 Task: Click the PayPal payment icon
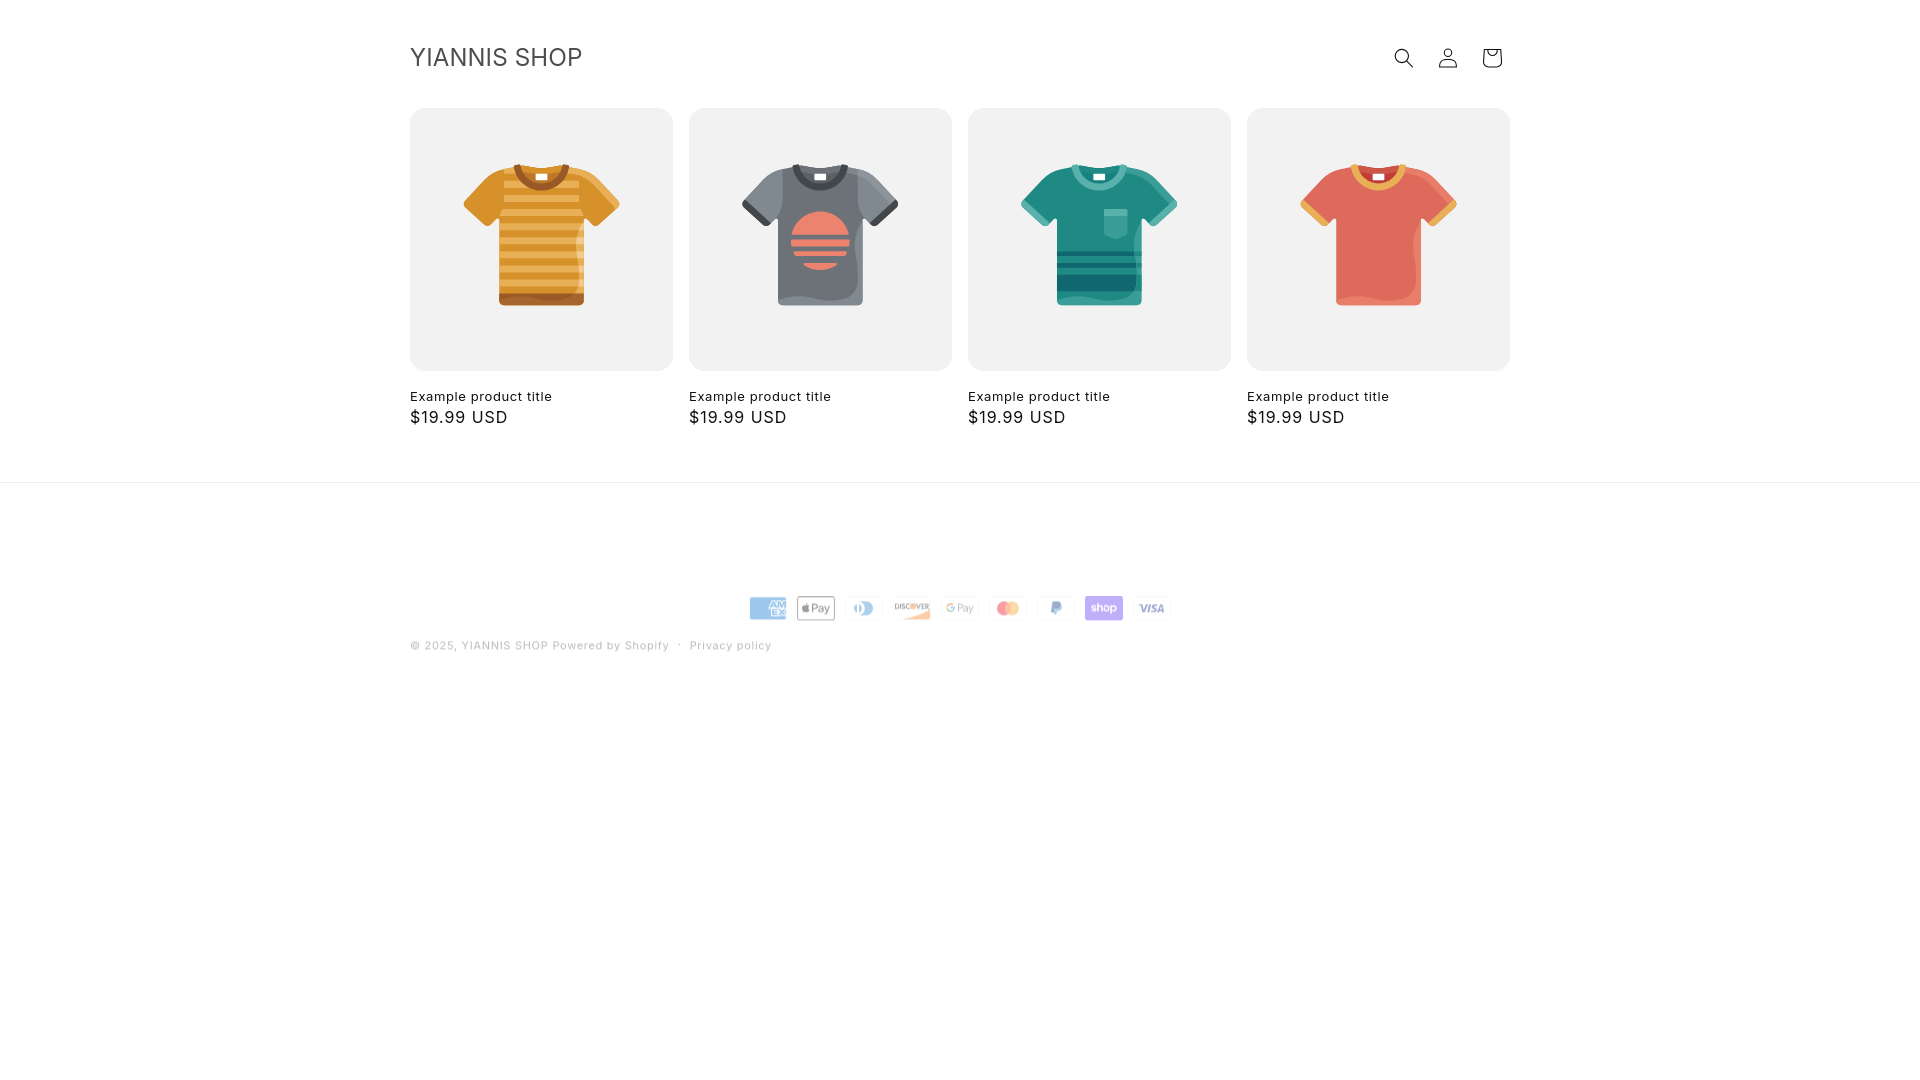click(1056, 608)
